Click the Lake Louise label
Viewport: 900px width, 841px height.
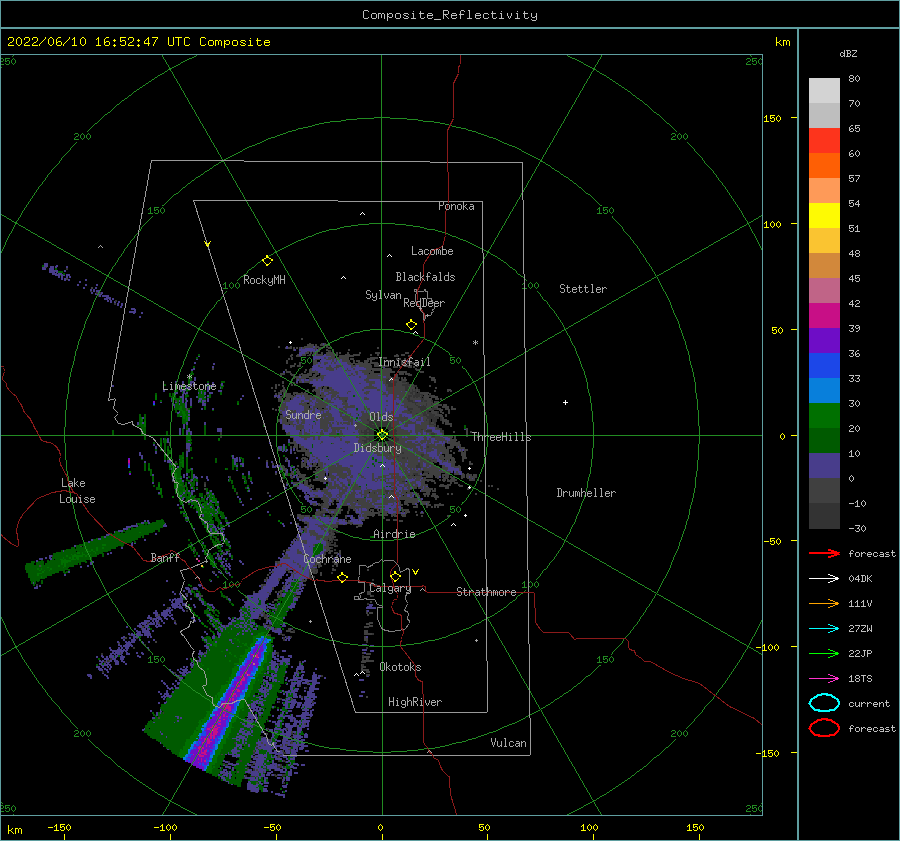point(77,491)
